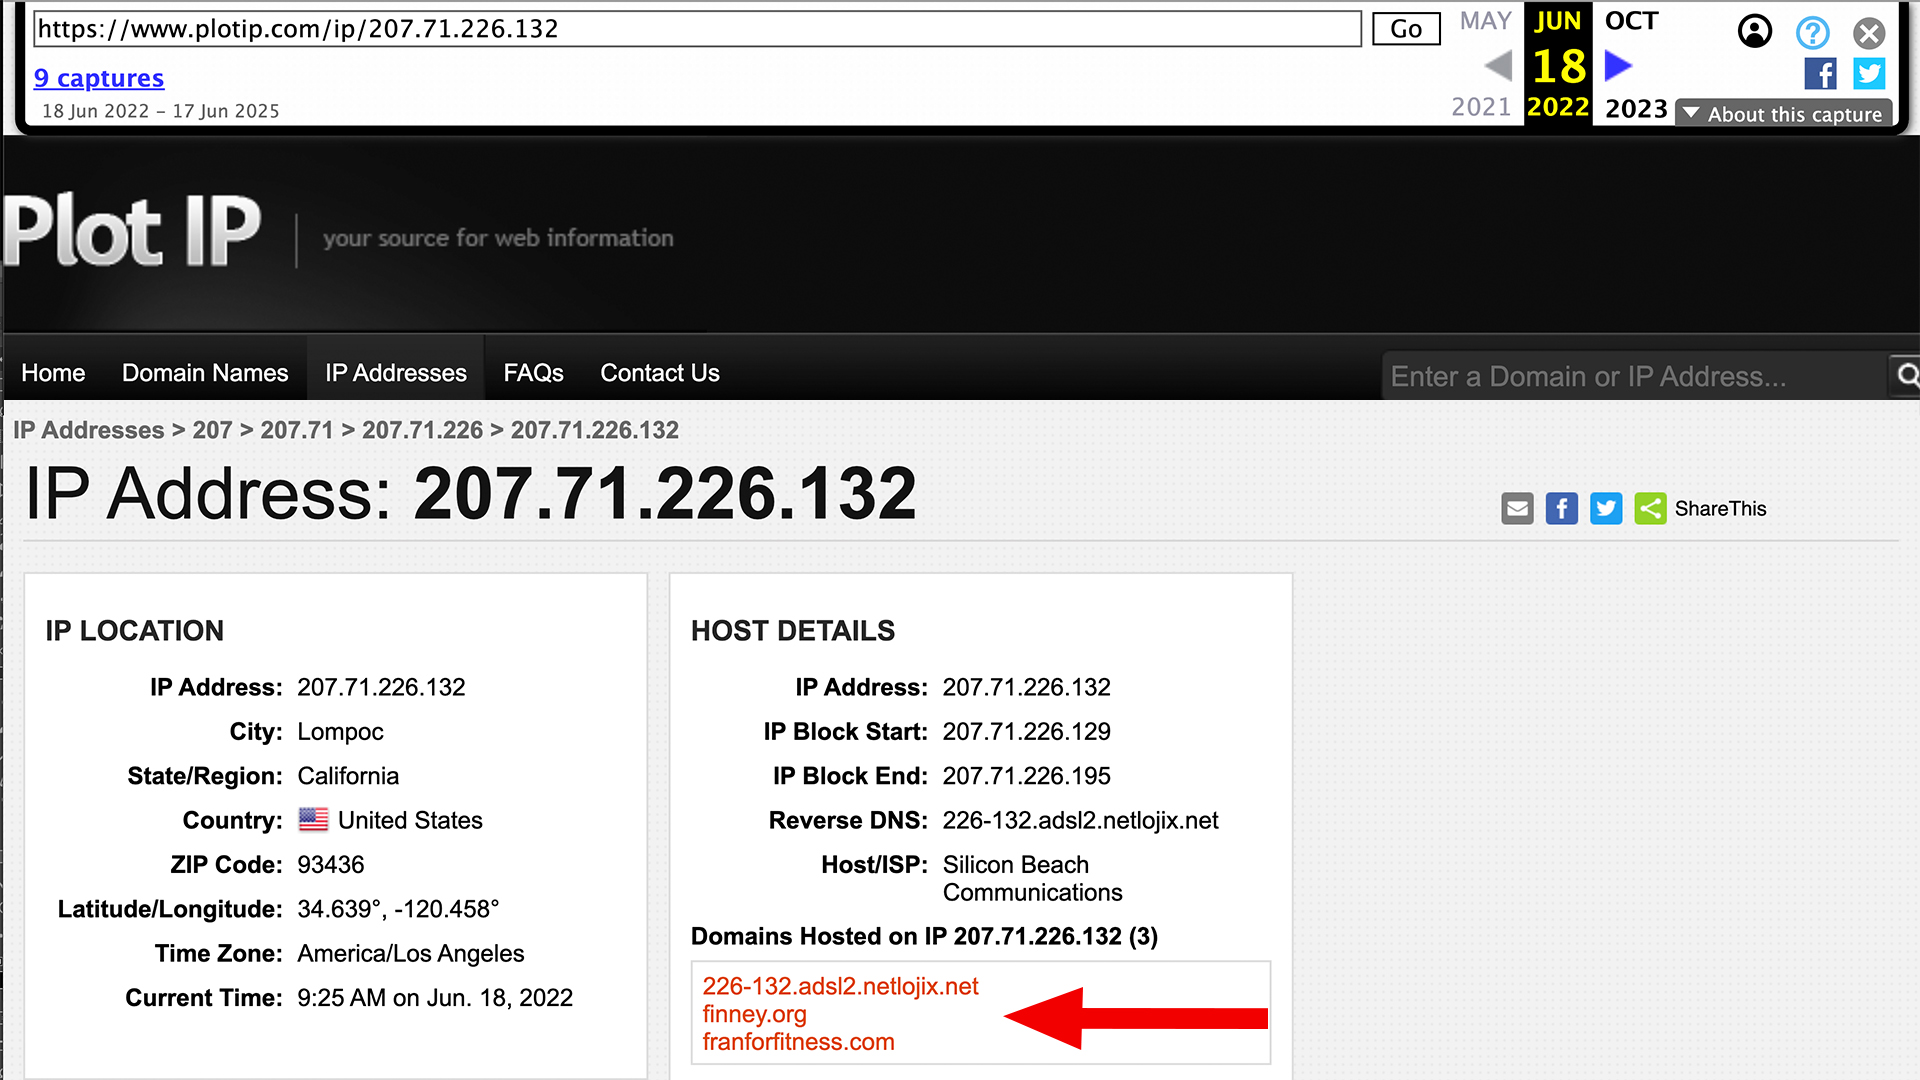Screen dimensions: 1920x1080
Task: Open the finney.org hosted domain link
Action: point(754,1014)
